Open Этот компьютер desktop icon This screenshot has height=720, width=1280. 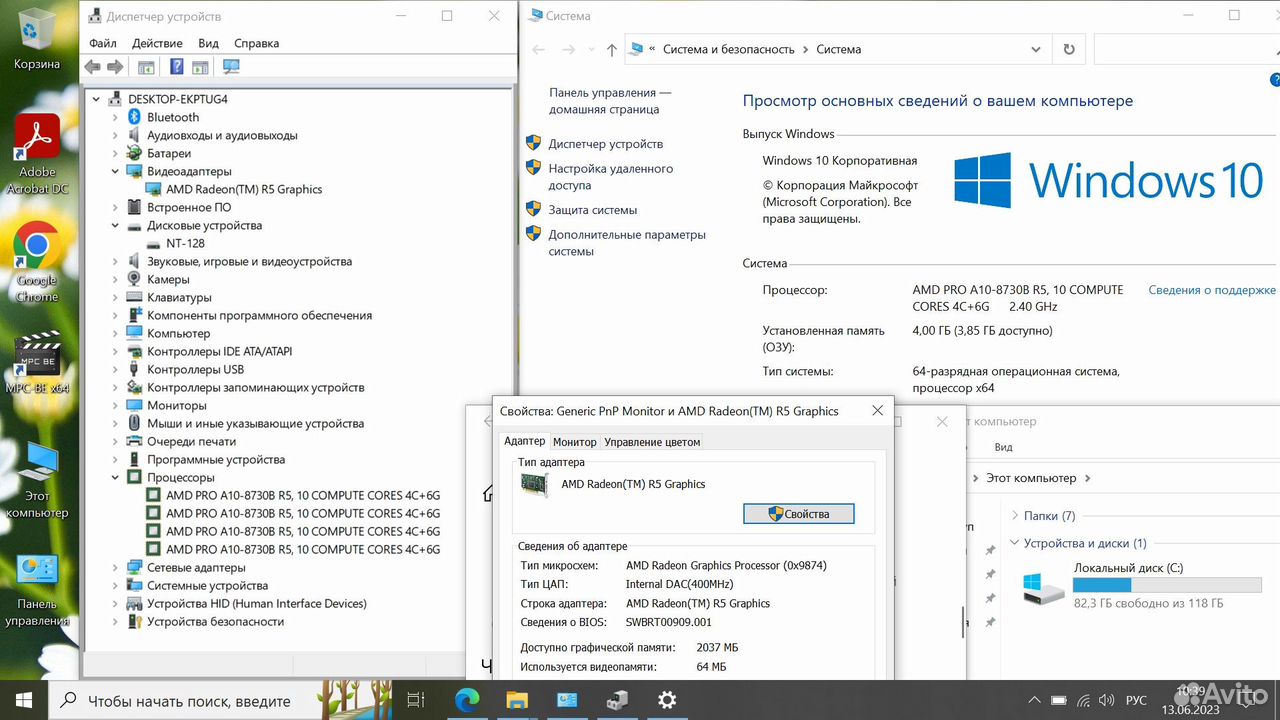pyautogui.click(x=37, y=480)
